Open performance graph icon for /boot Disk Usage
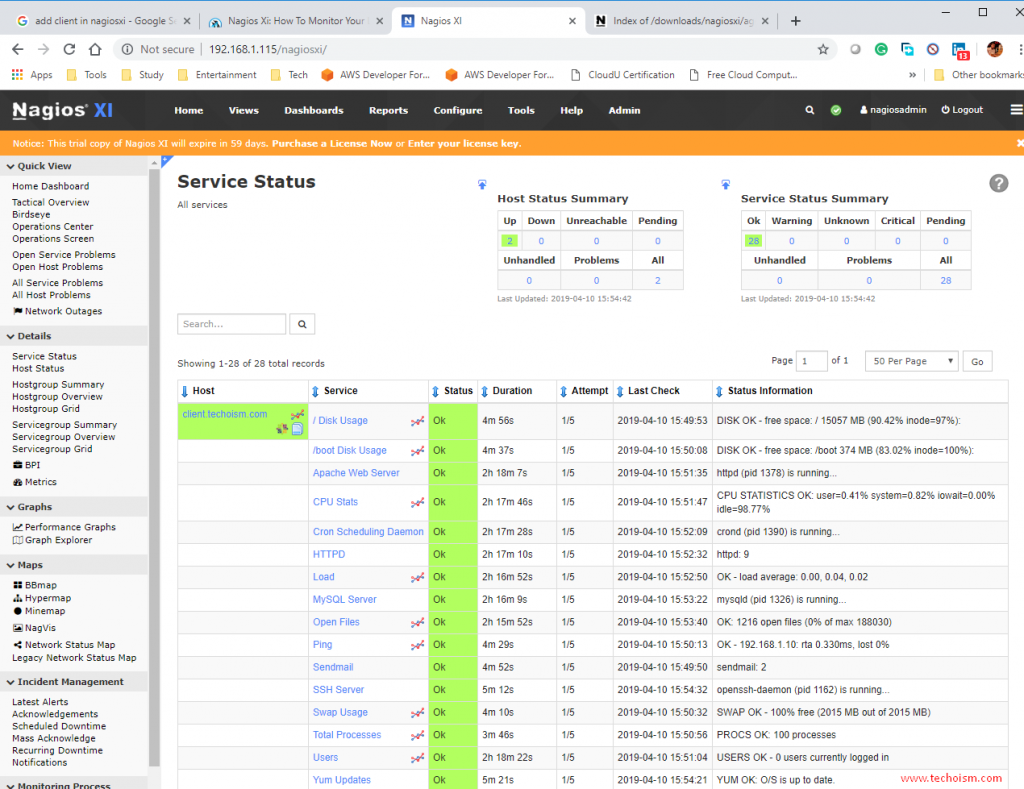 coord(417,451)
